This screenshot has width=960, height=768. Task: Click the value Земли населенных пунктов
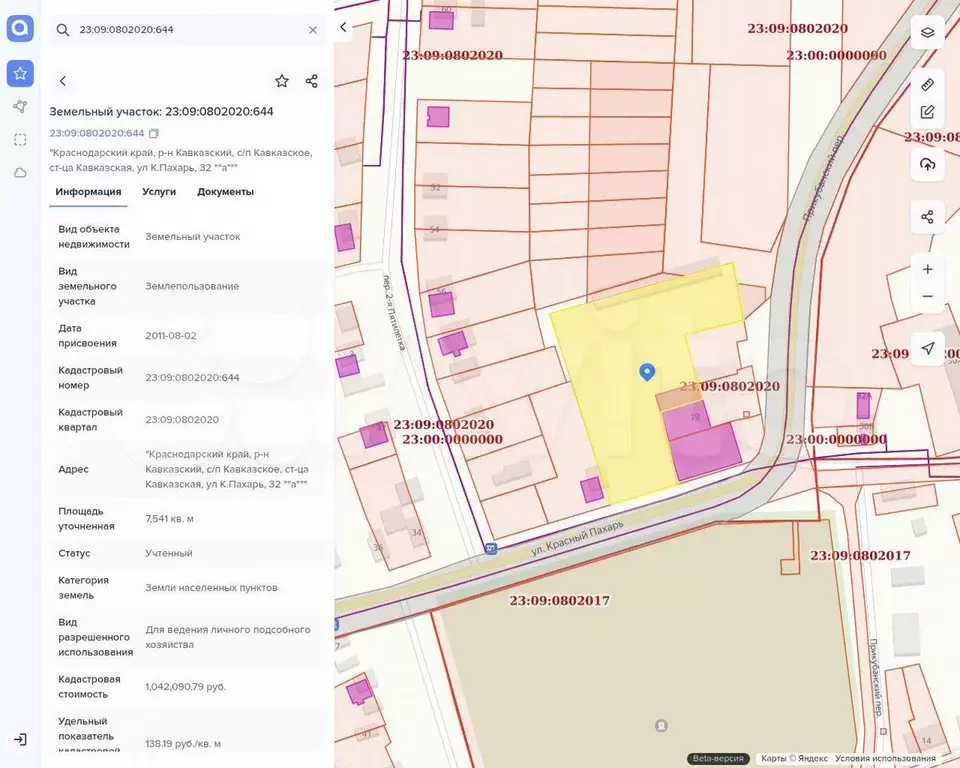tap(211, 587)
